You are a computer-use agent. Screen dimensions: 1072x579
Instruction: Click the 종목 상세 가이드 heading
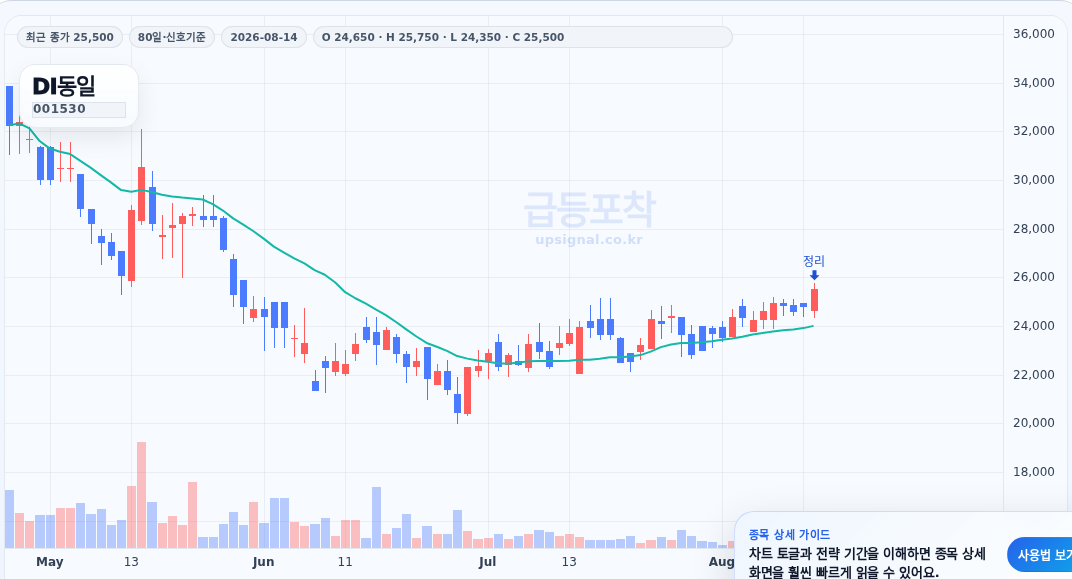coord(789,535)
